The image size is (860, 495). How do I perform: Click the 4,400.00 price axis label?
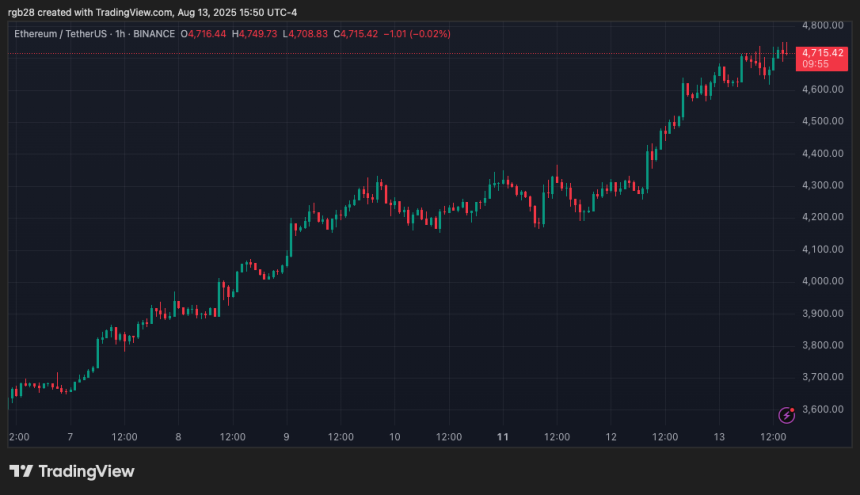(823, 153)
